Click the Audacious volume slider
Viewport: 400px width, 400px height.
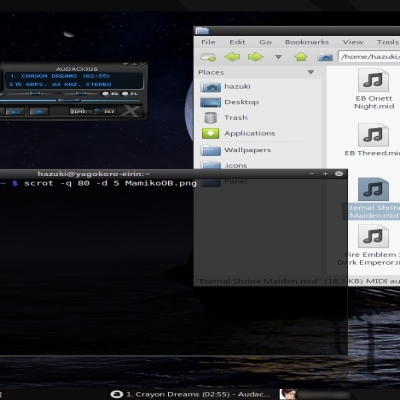coord(35,94)
